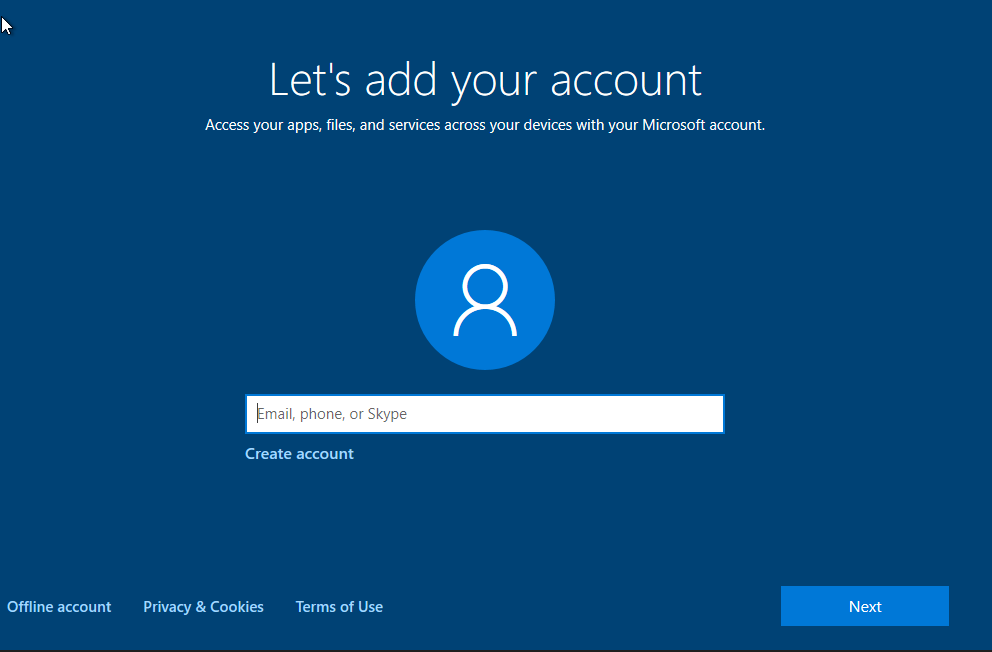Click the Microsoft account description text
The height and width of the screenshot is (652, 992).
click(x=485, y=125)
